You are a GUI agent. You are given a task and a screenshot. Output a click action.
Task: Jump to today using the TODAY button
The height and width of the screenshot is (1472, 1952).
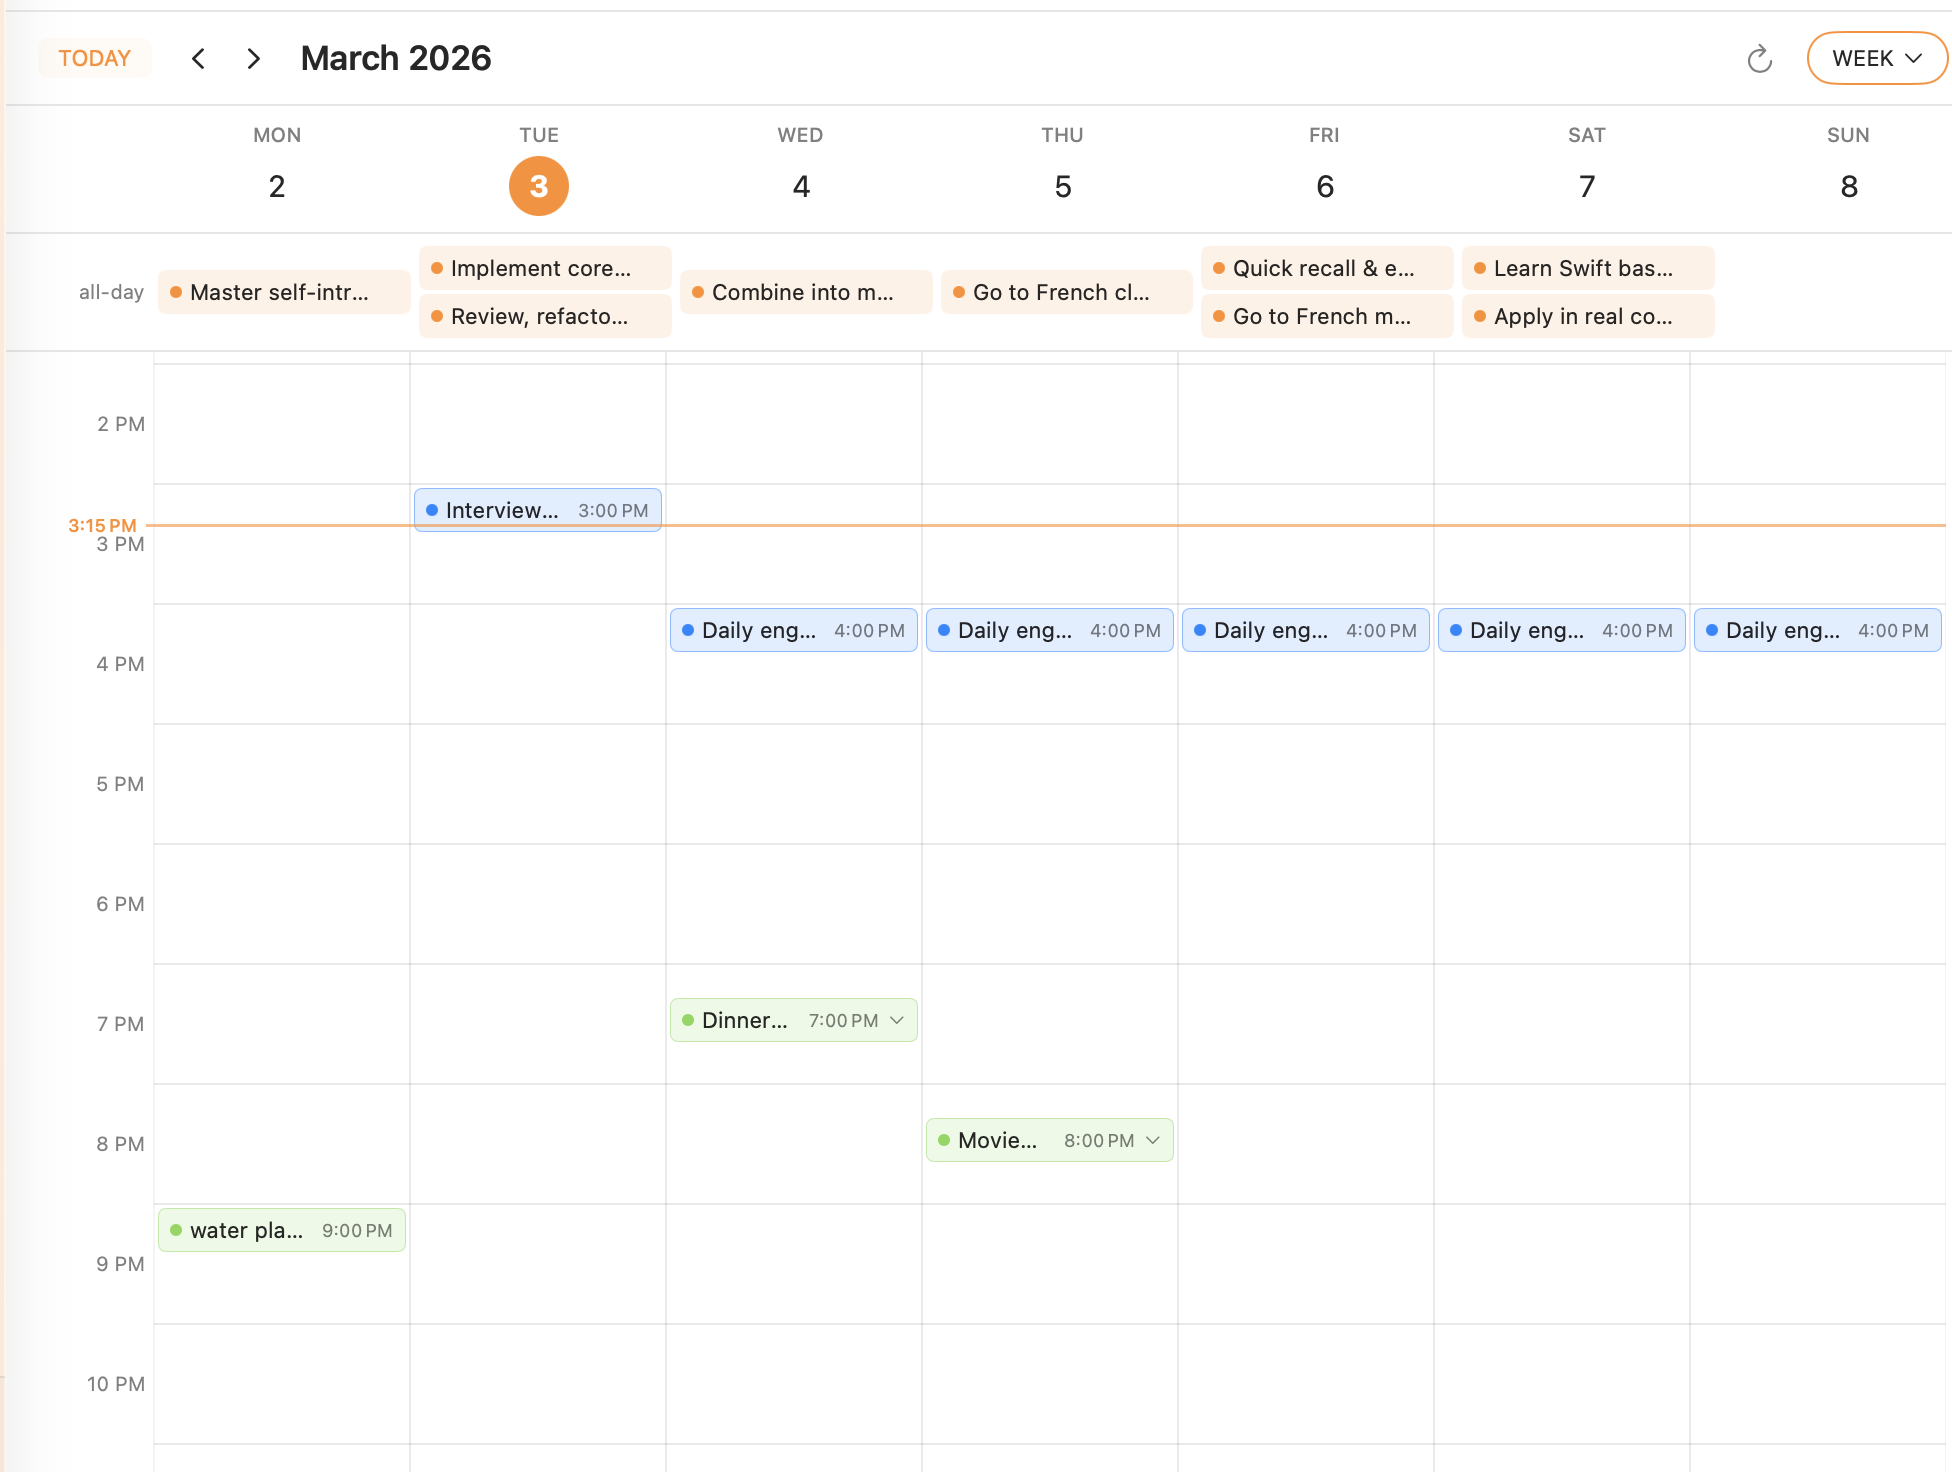tap(94, 58)
